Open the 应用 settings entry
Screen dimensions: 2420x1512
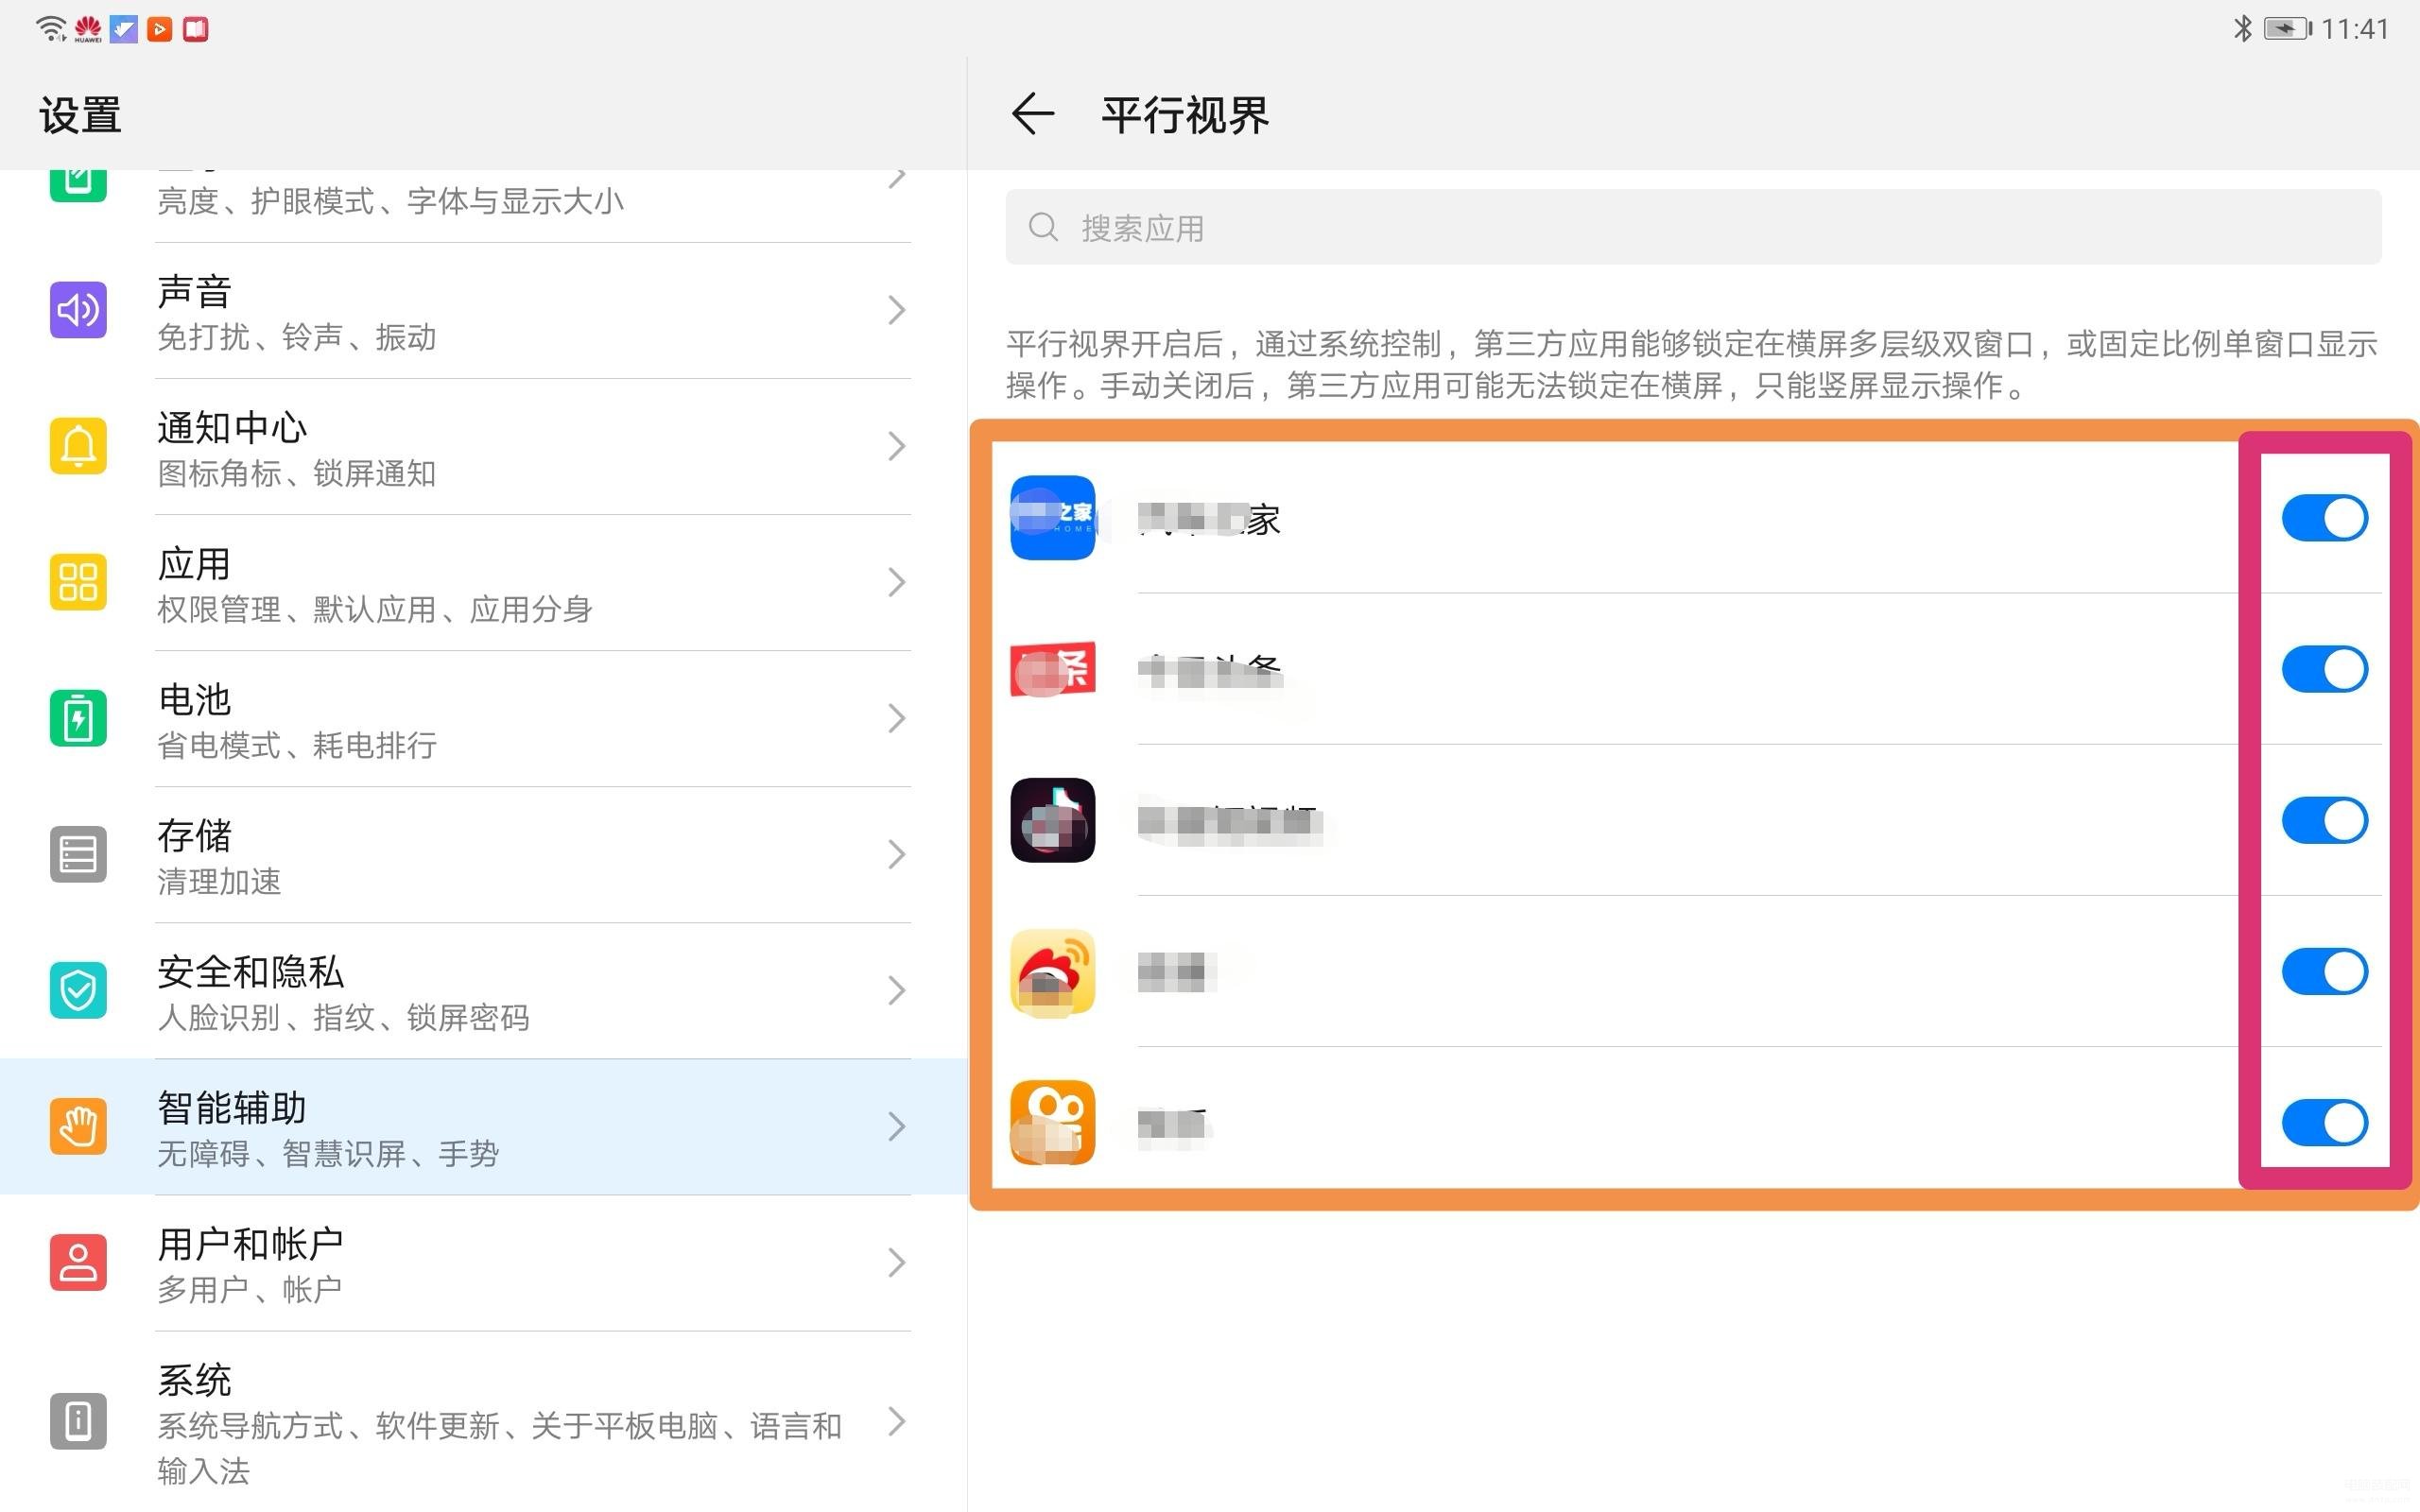(x=483, y=582)
